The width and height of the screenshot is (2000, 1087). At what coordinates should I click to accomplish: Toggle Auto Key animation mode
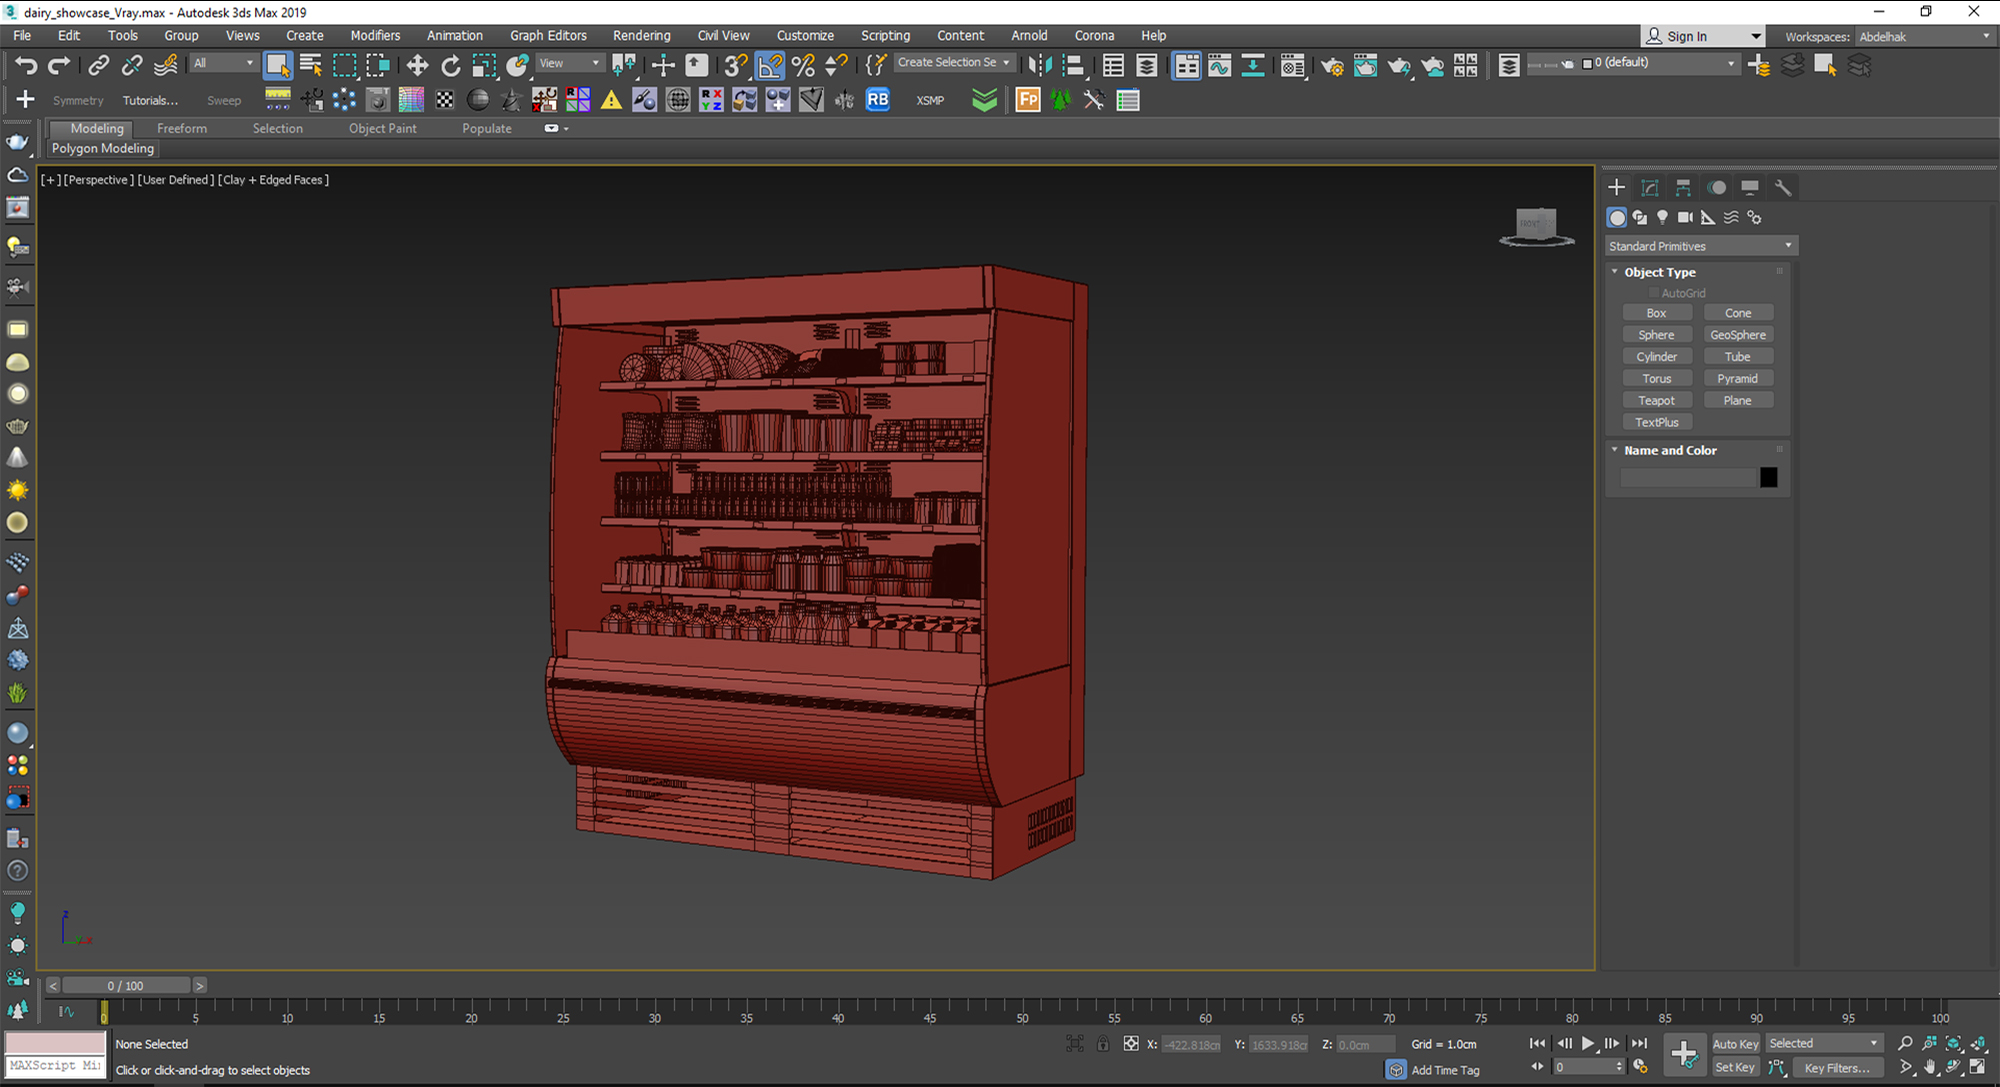pos(1735,1044)
